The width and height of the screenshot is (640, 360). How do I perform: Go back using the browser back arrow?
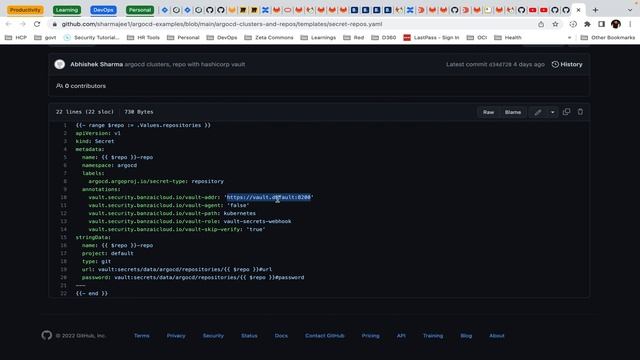pyautogui.click(x=9, y=24)
